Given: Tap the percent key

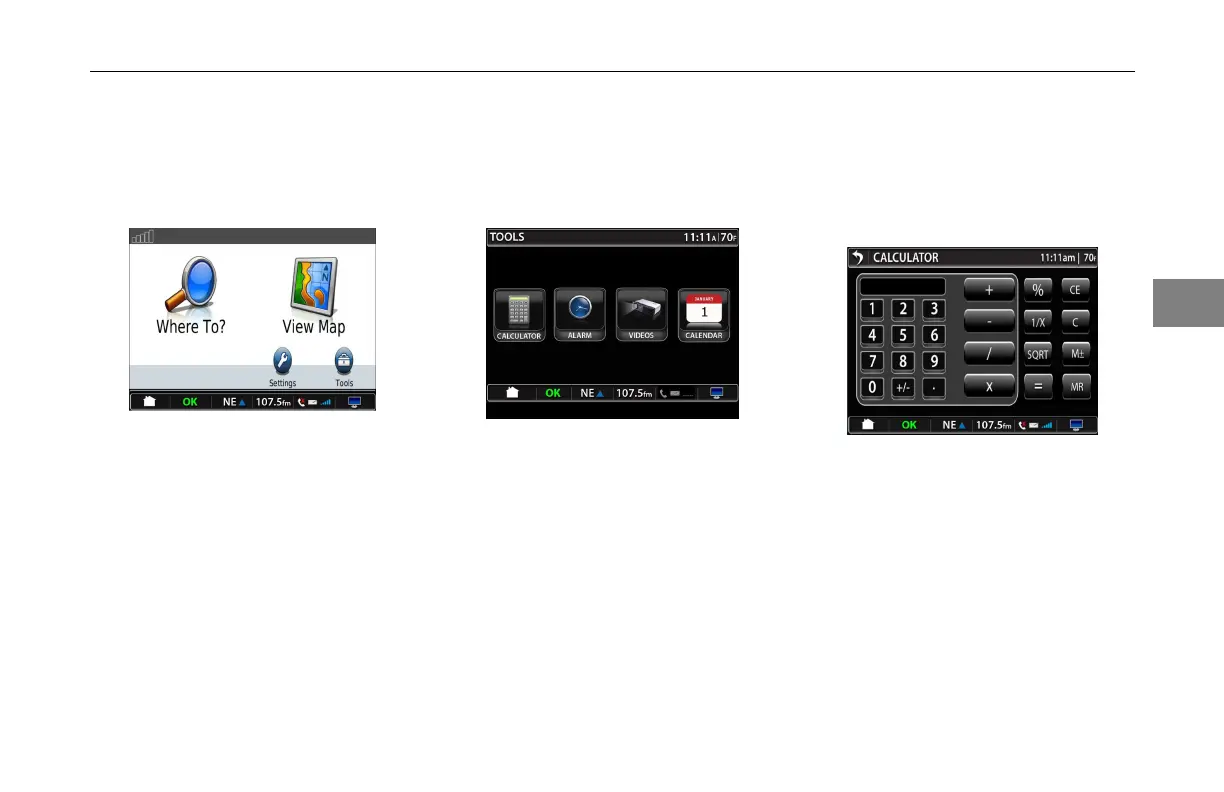Looking at the screenshot, I should (x=1038, y=290).
